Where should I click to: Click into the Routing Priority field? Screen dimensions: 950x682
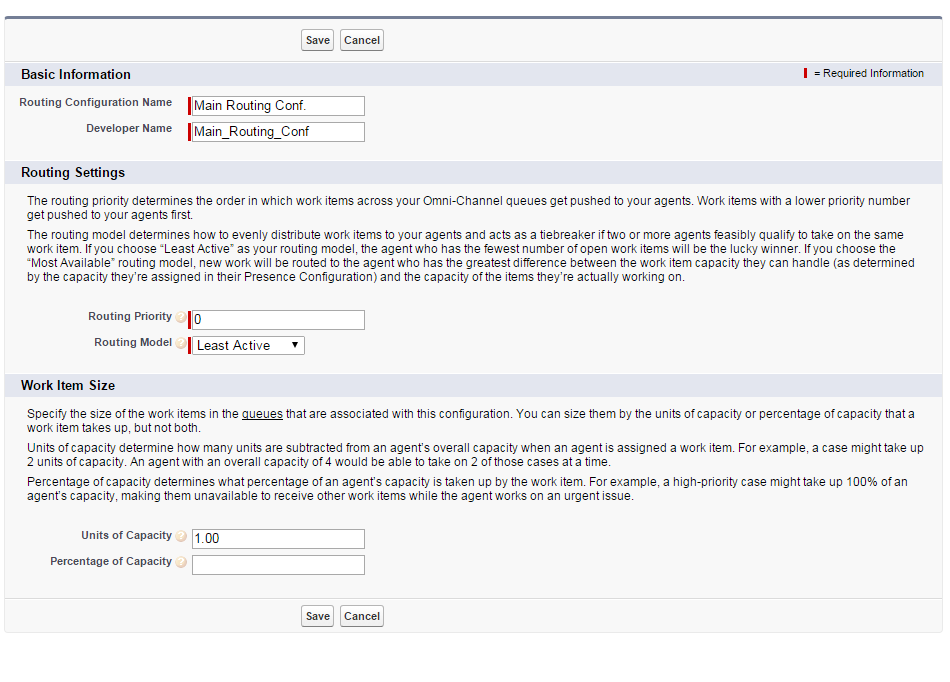[278, 320]
